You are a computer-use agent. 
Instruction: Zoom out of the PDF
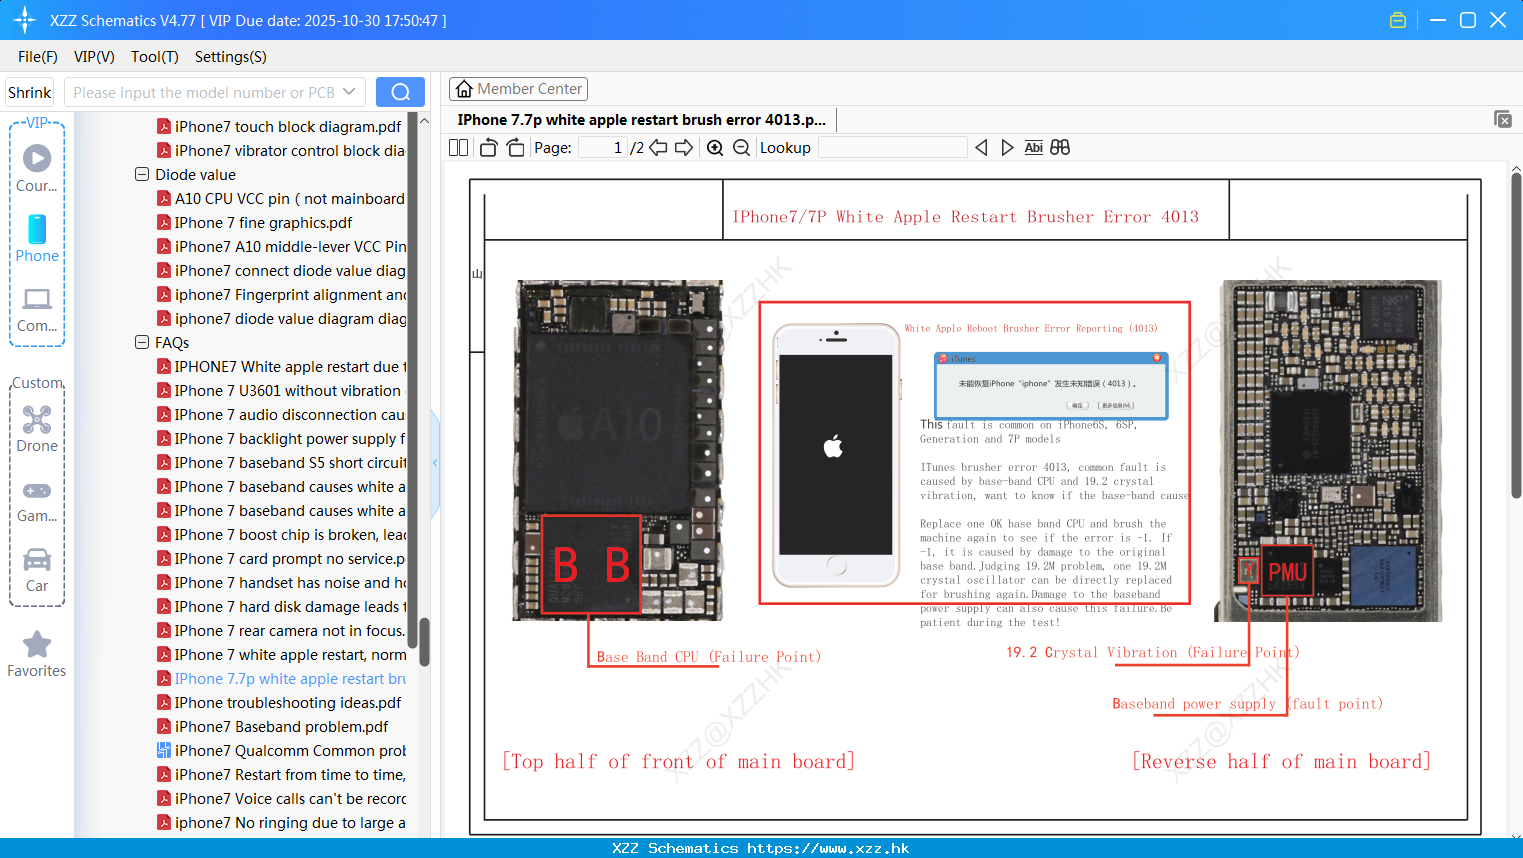point(741,148)
